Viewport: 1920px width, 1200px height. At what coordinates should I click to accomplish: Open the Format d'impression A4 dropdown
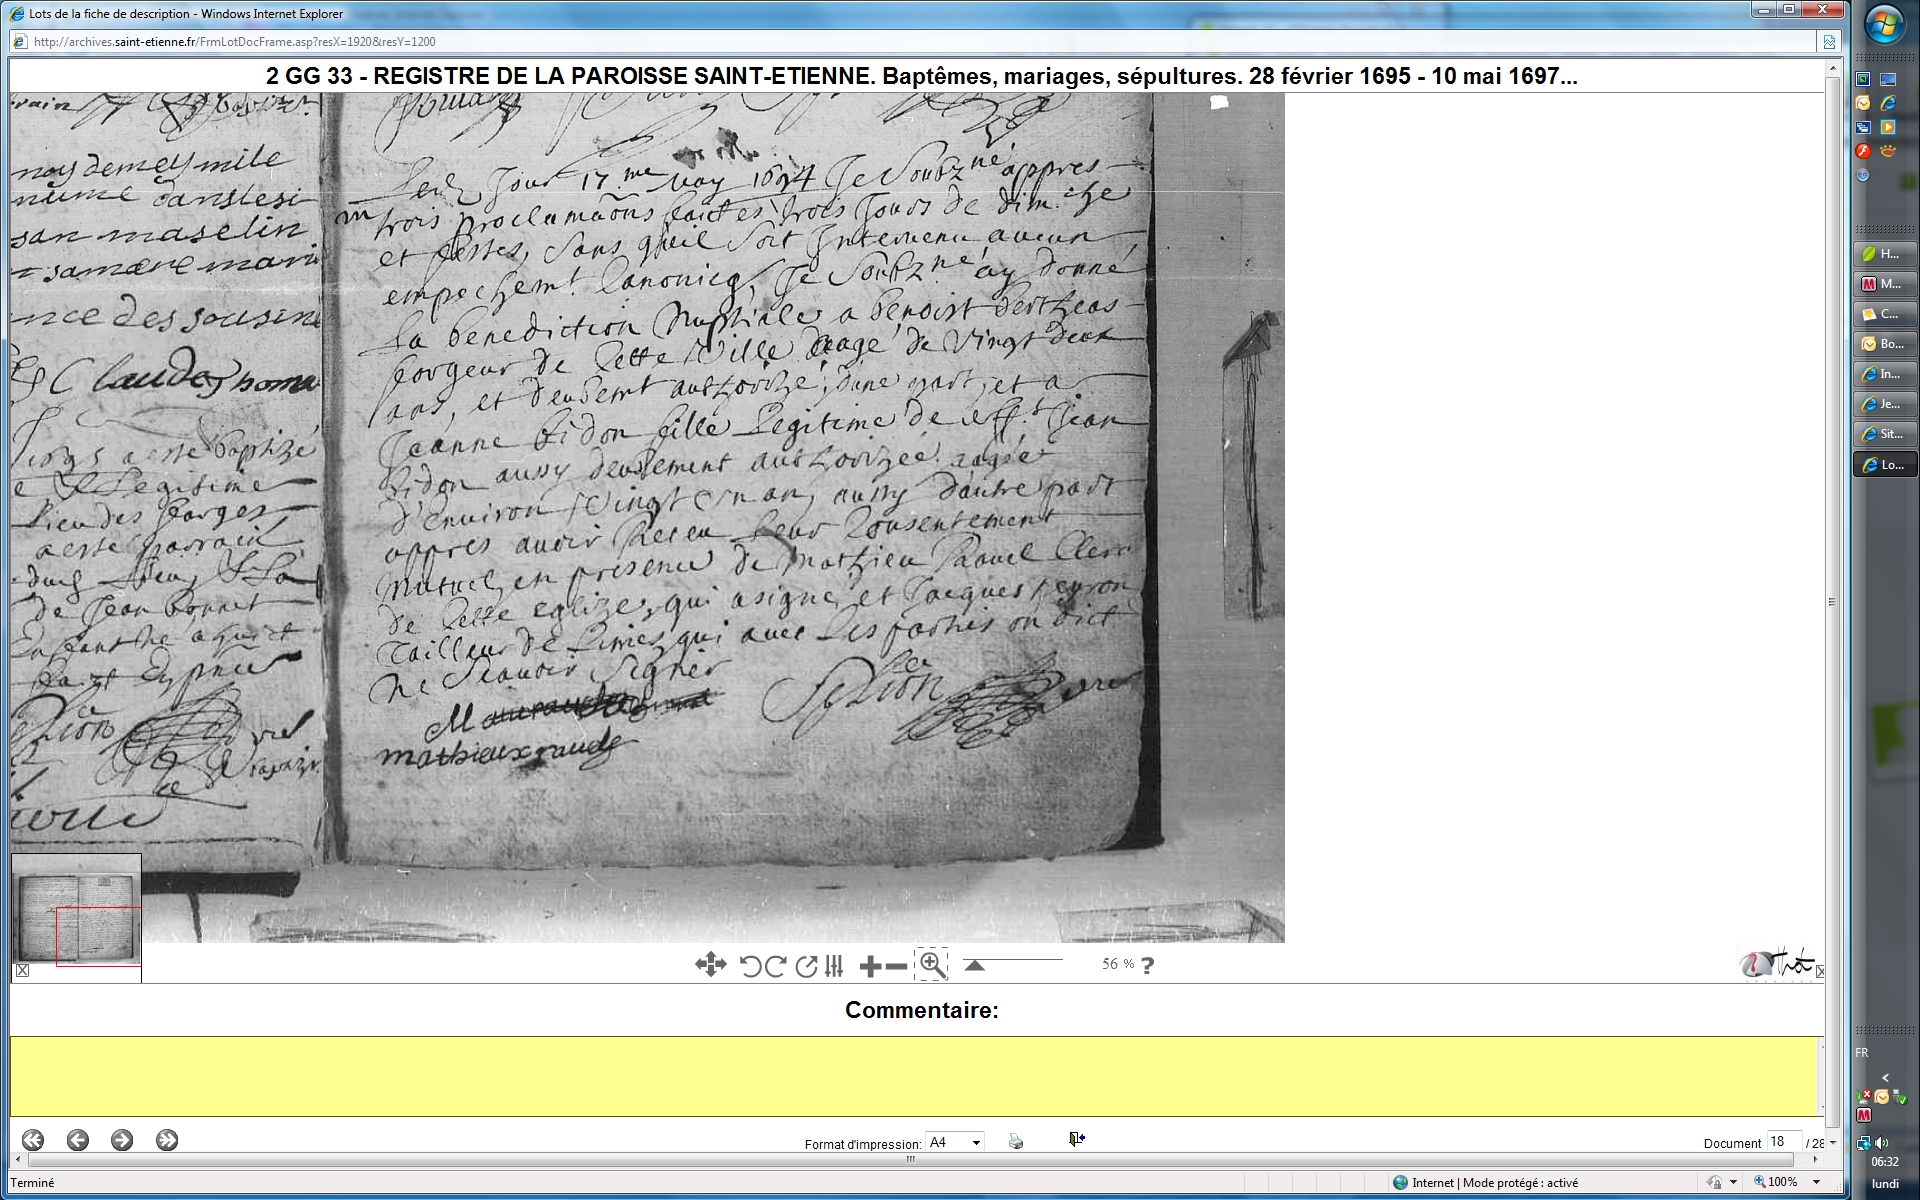(955, 1142)
